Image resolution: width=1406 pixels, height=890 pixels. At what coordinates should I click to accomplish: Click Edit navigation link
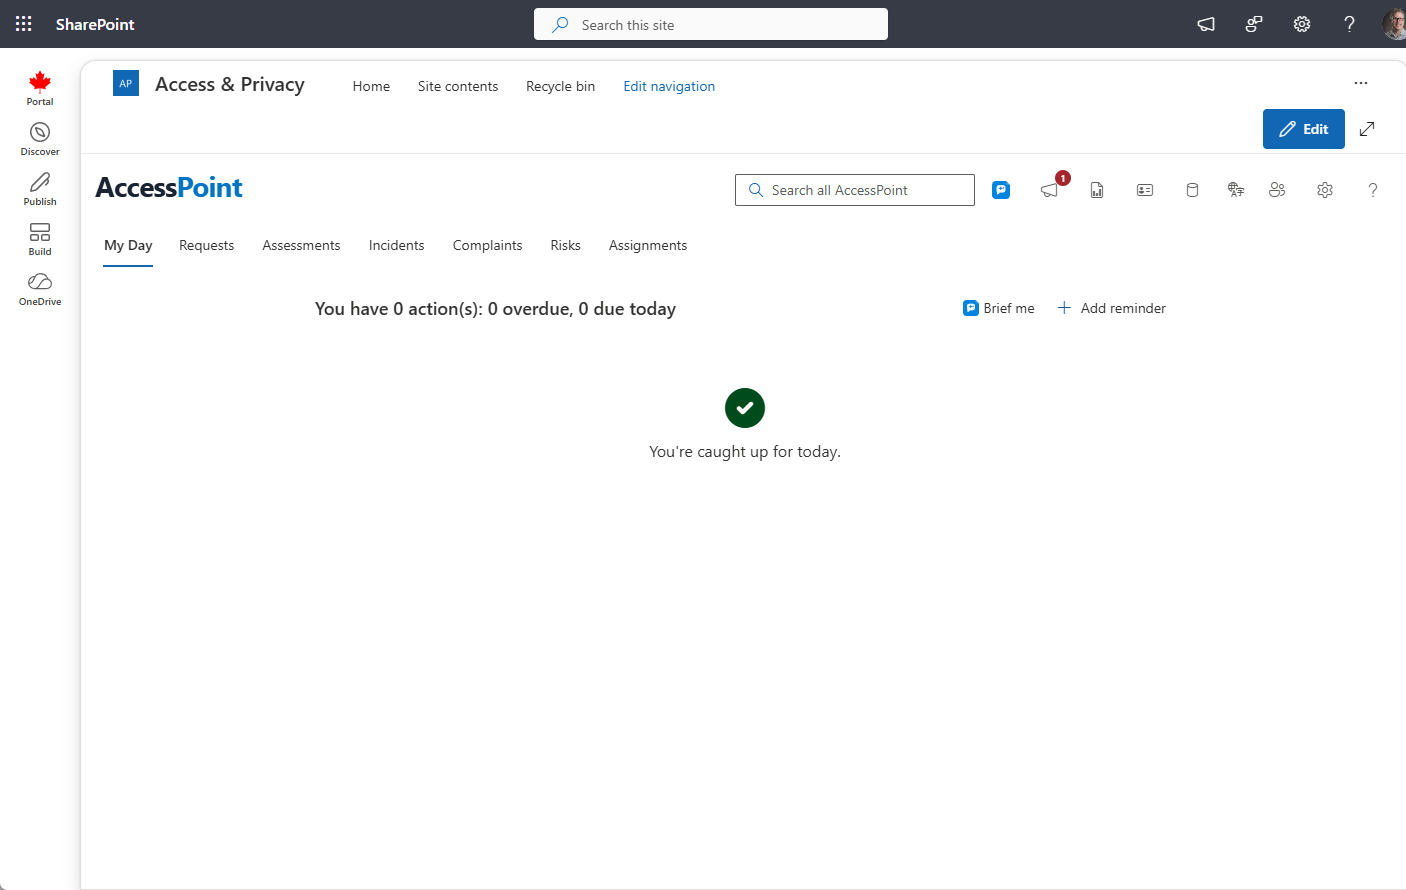(669, 86)
